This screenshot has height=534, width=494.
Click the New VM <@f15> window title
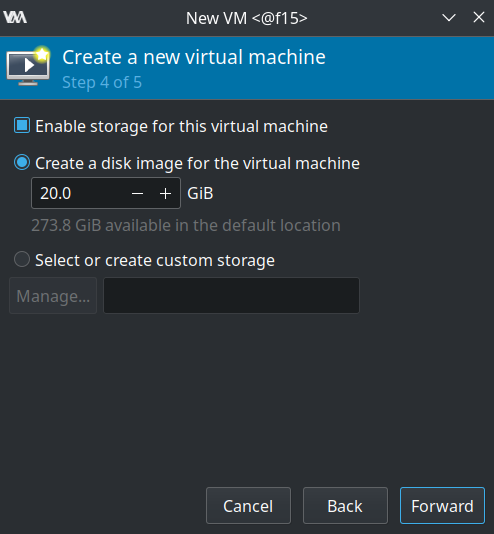tap(246, 18)
